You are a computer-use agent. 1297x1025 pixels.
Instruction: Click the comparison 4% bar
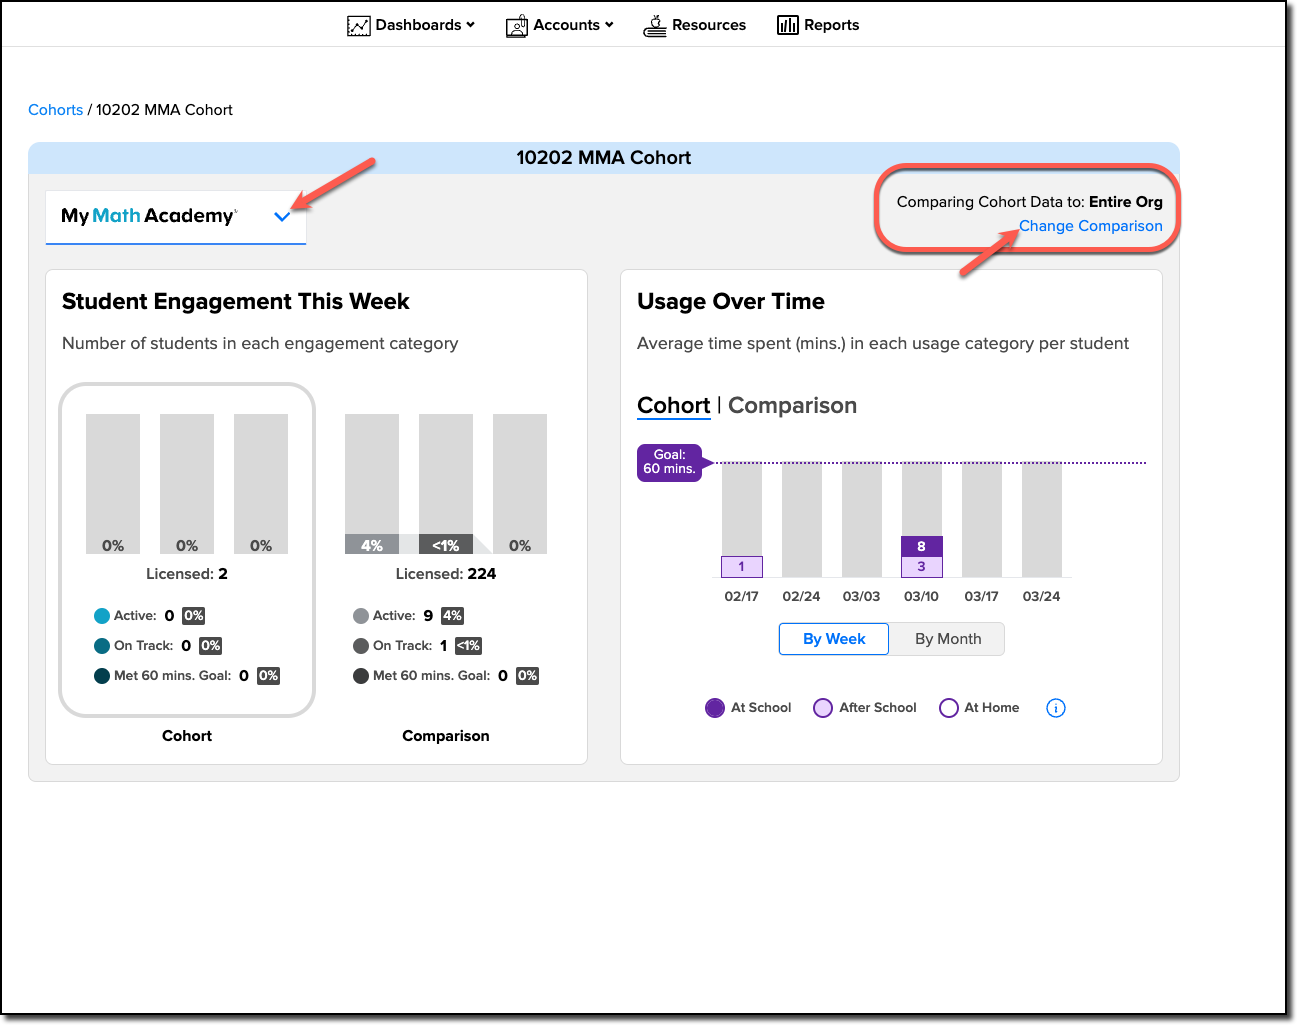click(372, 544)
